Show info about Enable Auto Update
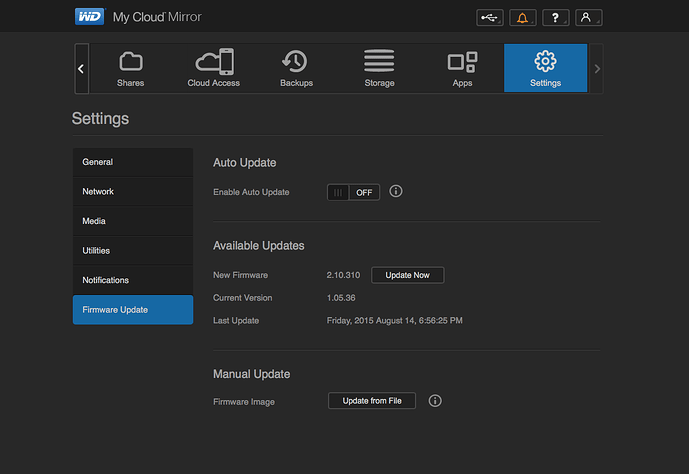This screenshot has width=689, height=474. tap(395, 191)
